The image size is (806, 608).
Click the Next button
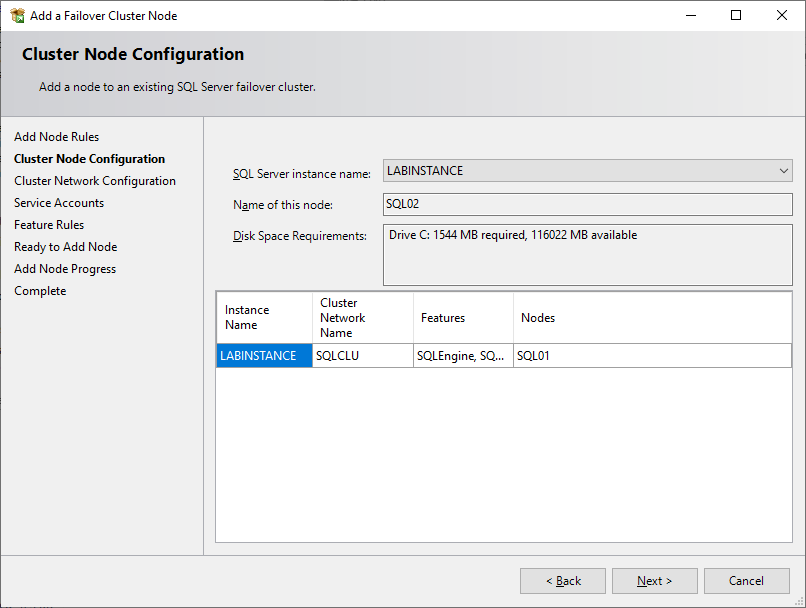pos(654,581)
